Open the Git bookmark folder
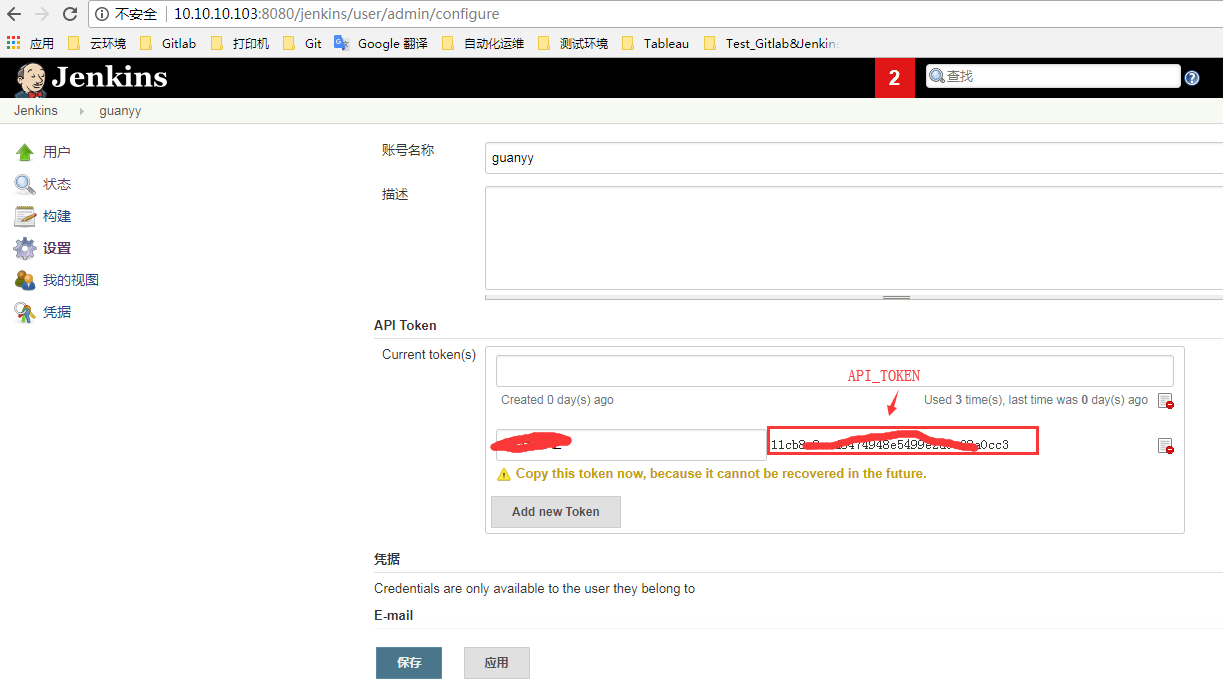The image size is (1223, 684). (x=302, y=43)
